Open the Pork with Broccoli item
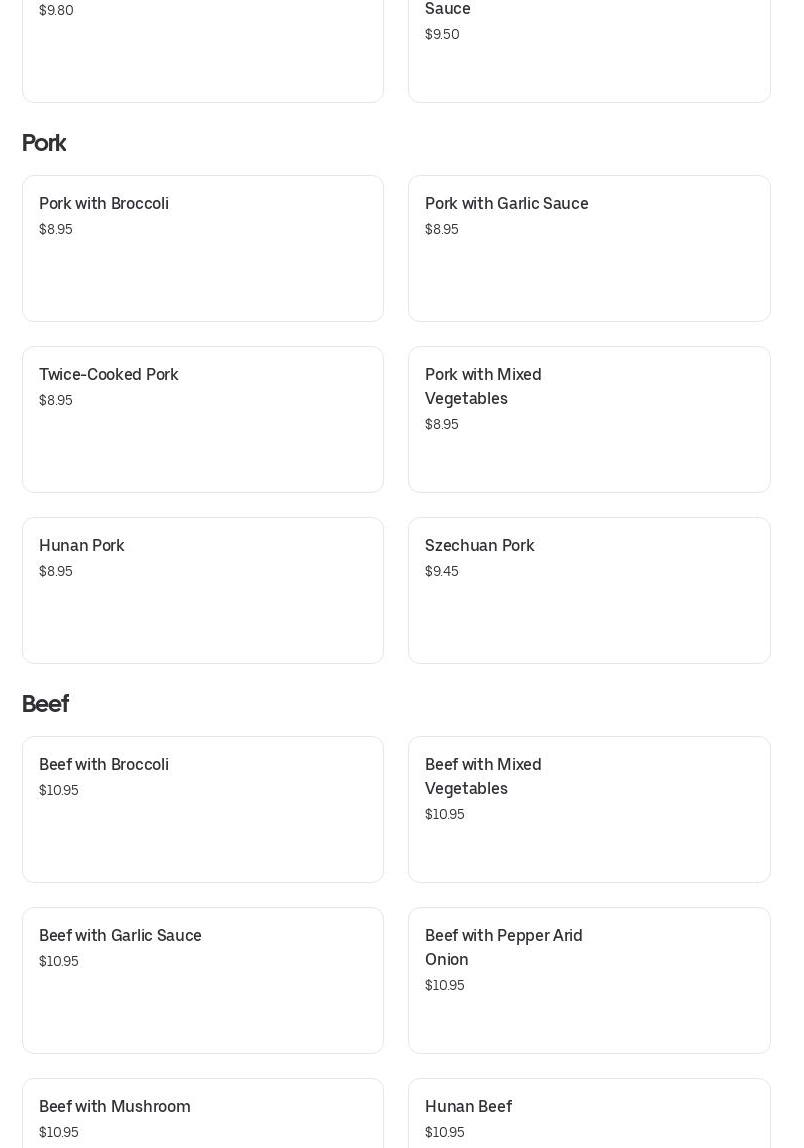 [203, 248]
